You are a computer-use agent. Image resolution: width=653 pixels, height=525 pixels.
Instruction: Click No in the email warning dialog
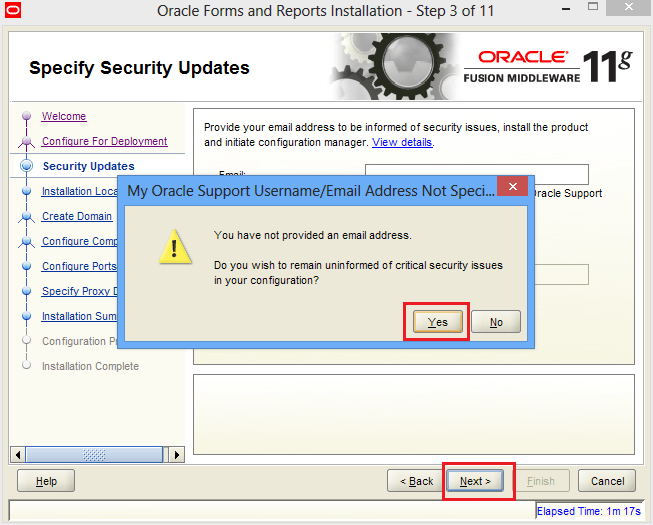click(x=496, y=322)
